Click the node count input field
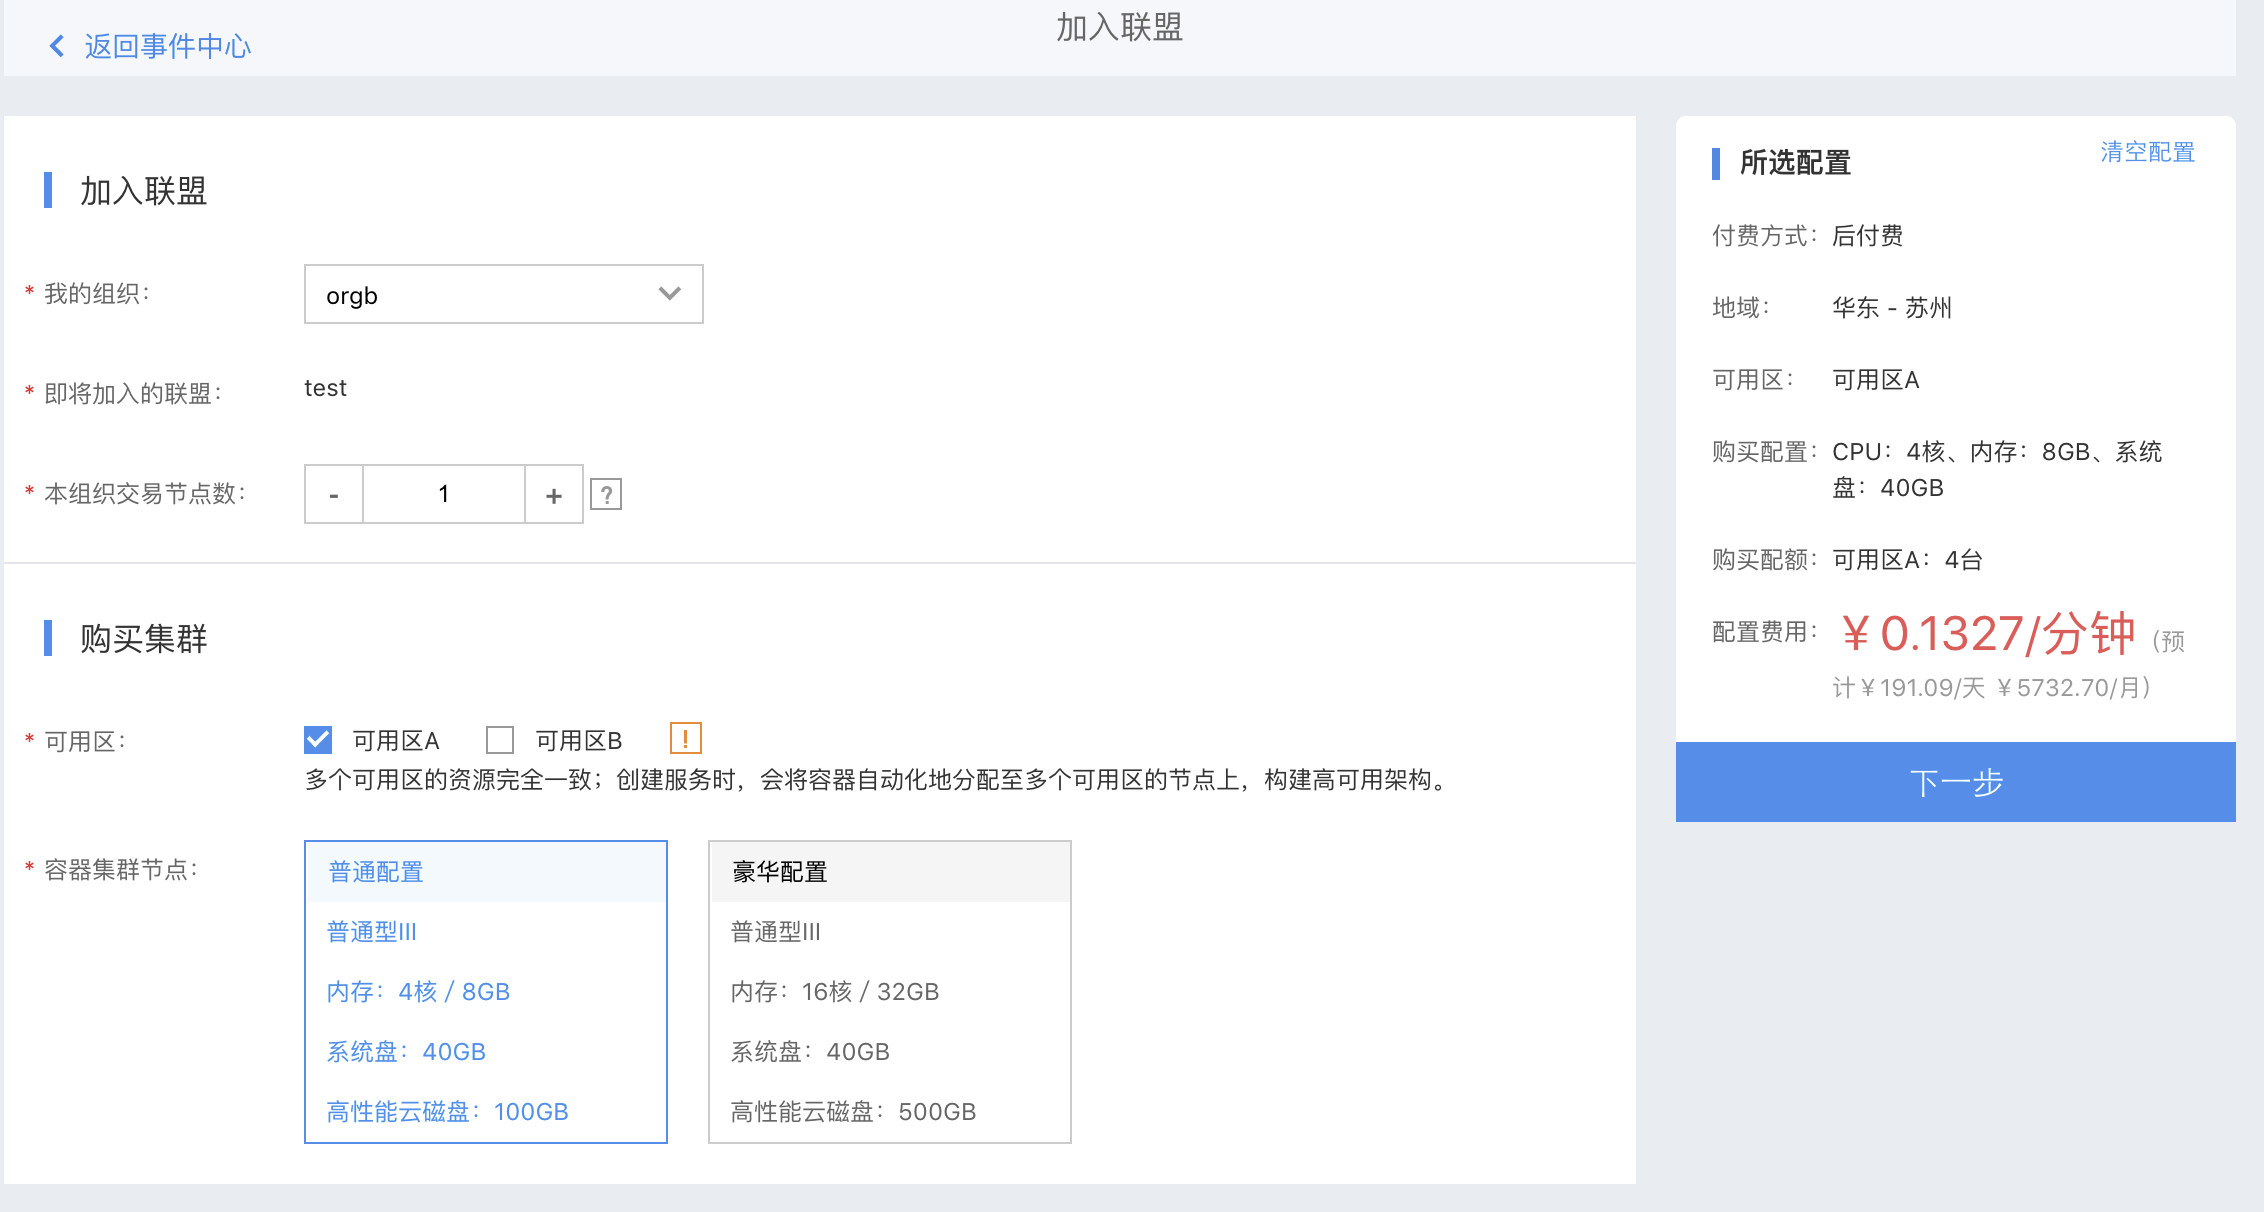The width and height of the screenshot is (2264, 1212). 444,494
